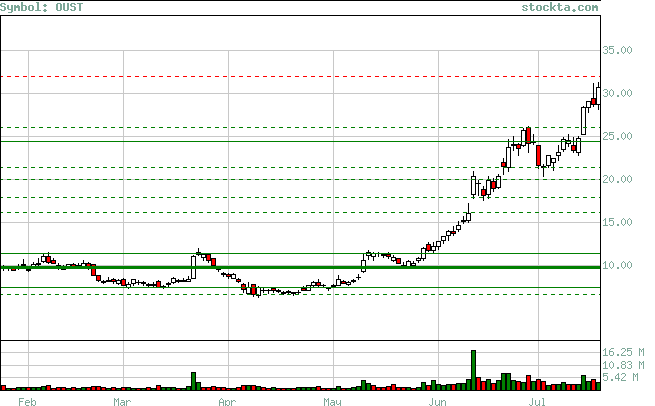
Task: Click the Apr month label
Action: pos(227,401)
